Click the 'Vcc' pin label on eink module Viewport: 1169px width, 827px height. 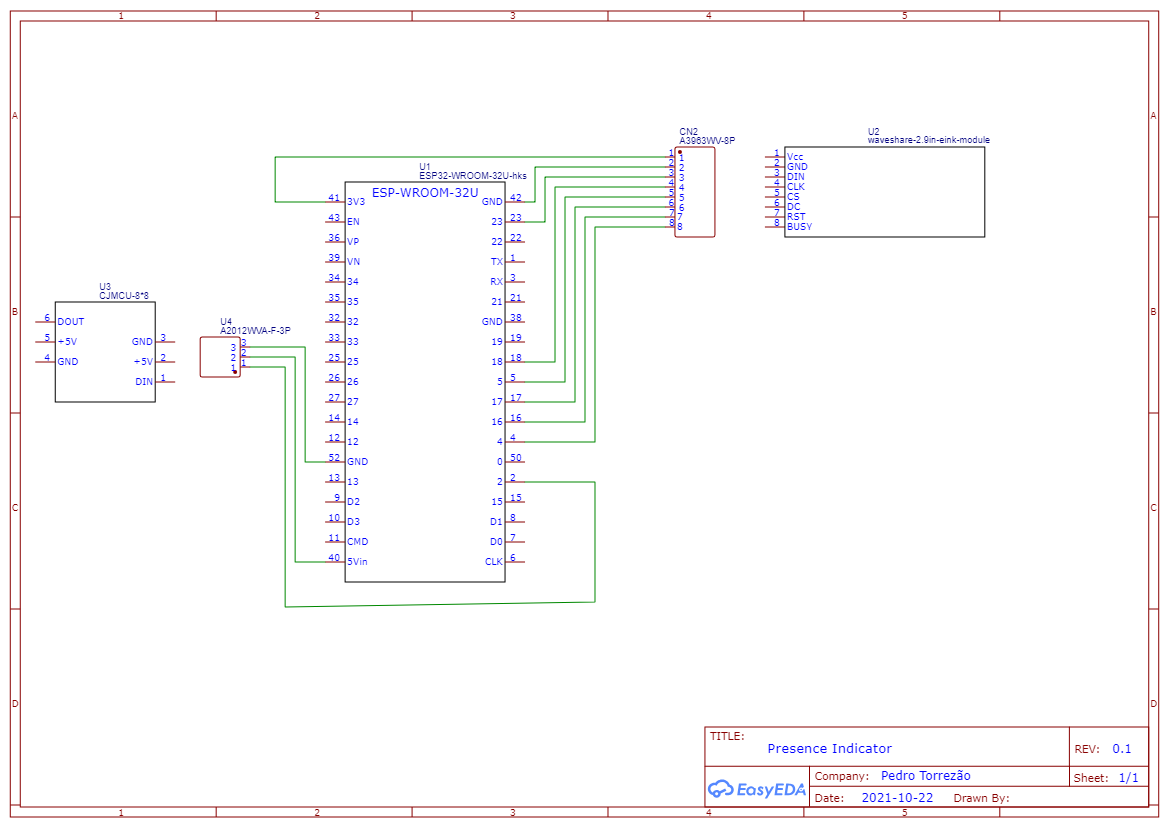[x=795, y=157]
